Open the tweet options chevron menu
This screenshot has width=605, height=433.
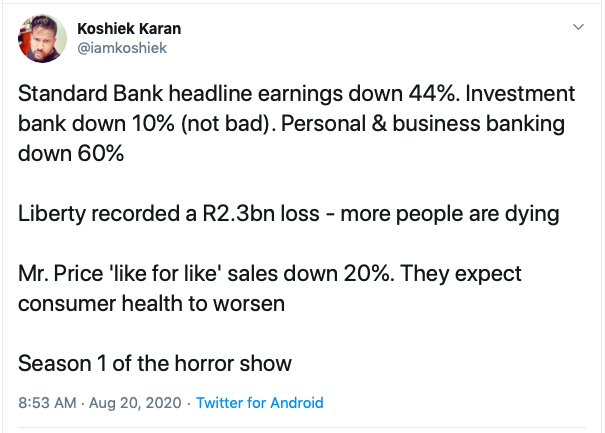(x=578, y=27)
